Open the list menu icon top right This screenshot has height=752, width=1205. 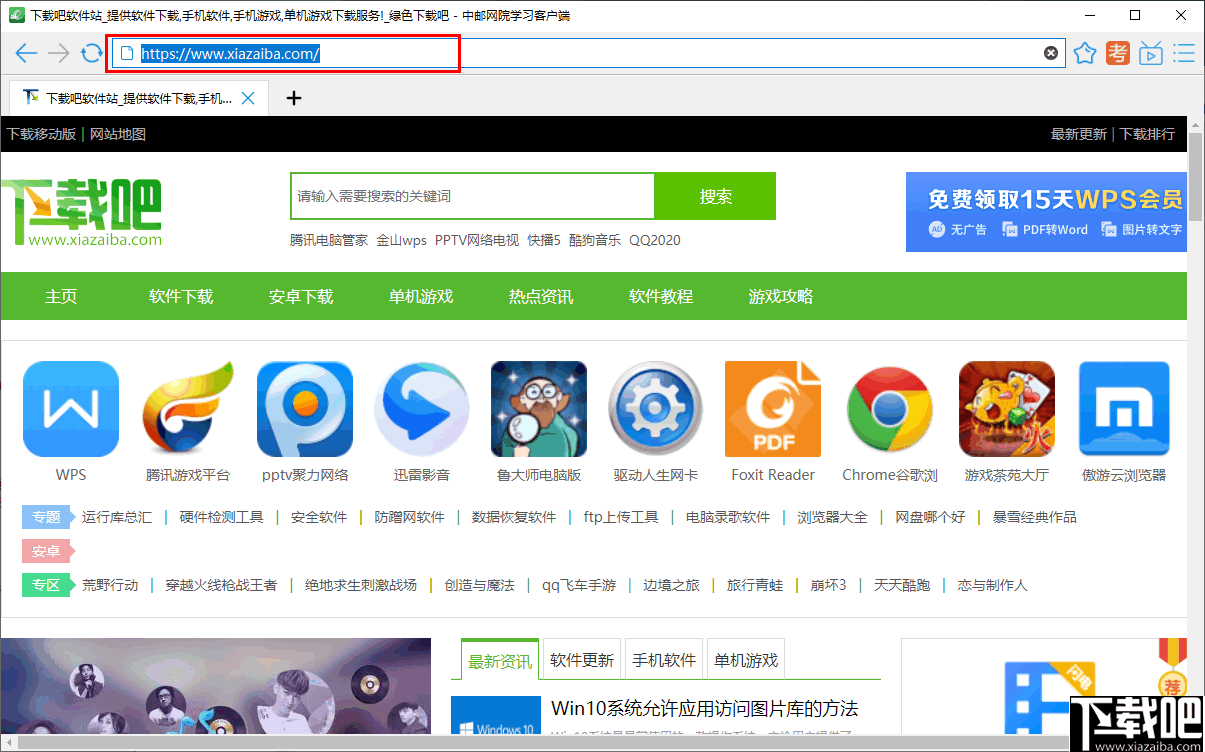tap(1184, 53)
